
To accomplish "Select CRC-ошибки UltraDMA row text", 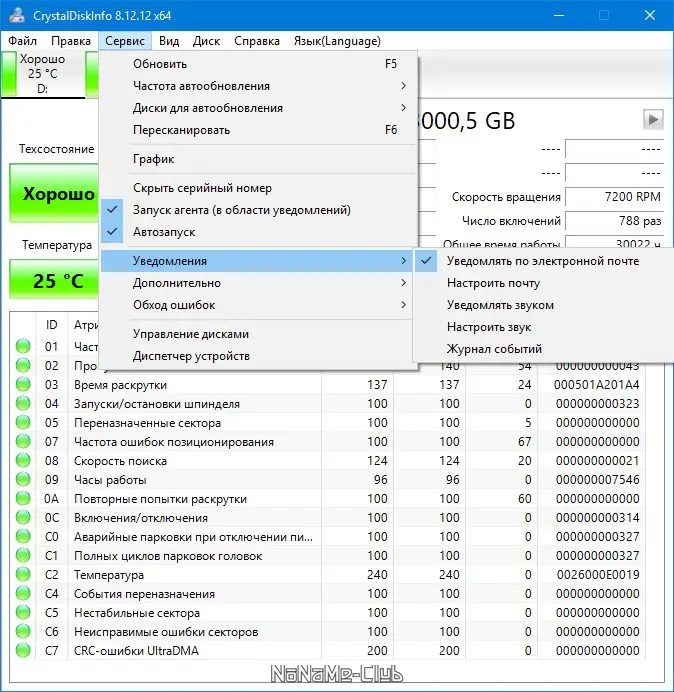I will (x=136, y=651).
